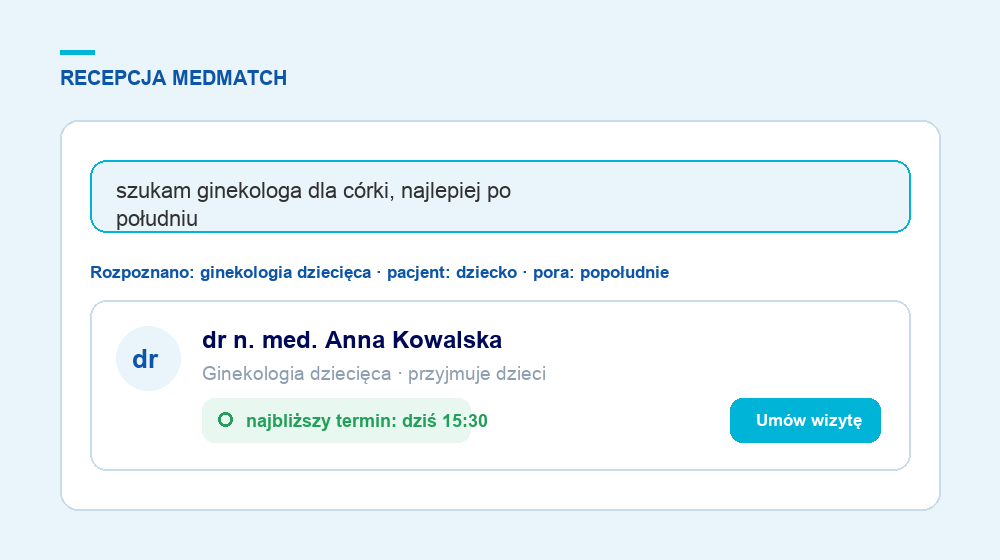Click the word 'szukam' in the query

(x=153, y=191)
